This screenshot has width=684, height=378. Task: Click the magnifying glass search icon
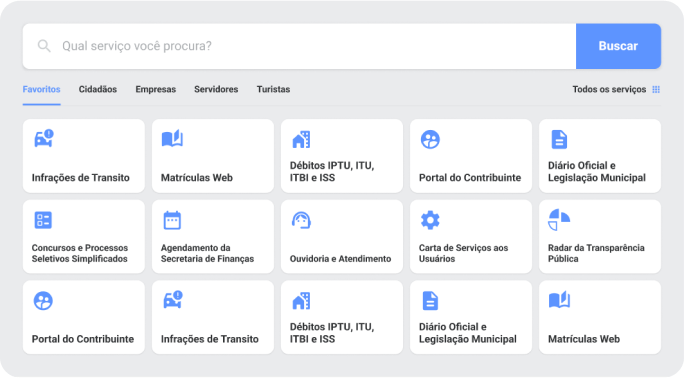pyautogui.click(x=44, y=46)
